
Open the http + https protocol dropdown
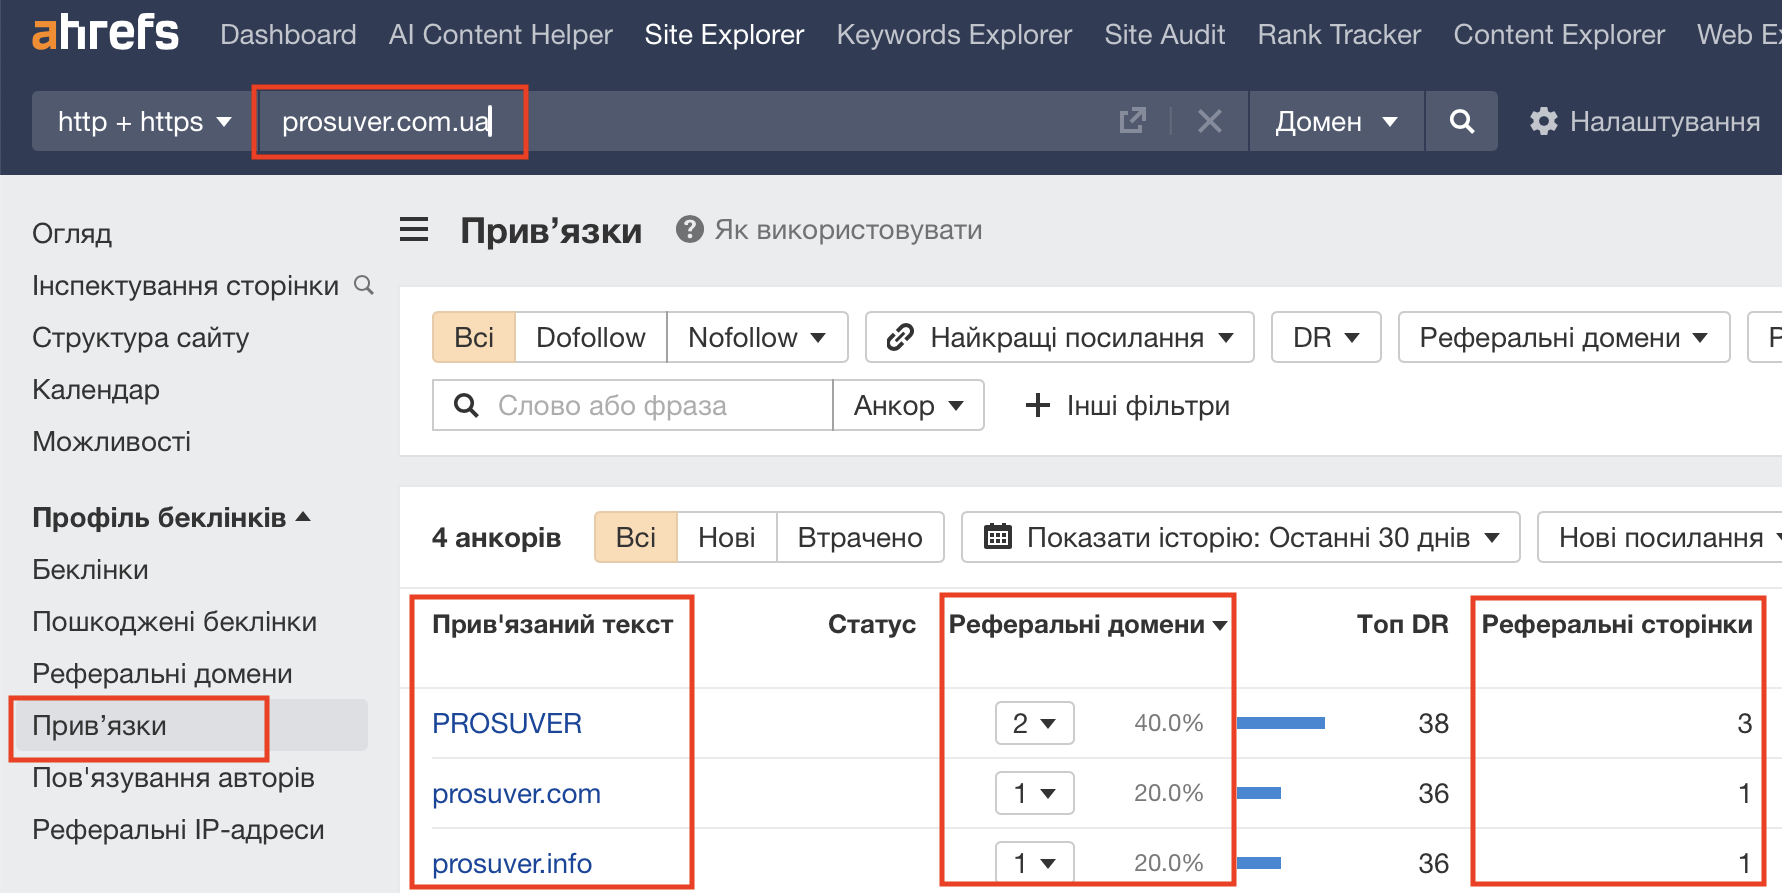[144, 121]
